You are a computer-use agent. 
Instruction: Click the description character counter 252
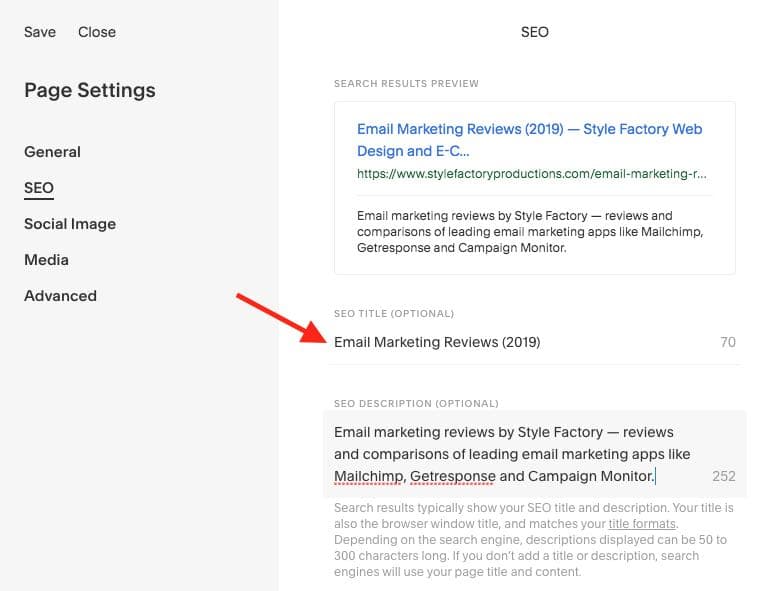pos(723,476)
